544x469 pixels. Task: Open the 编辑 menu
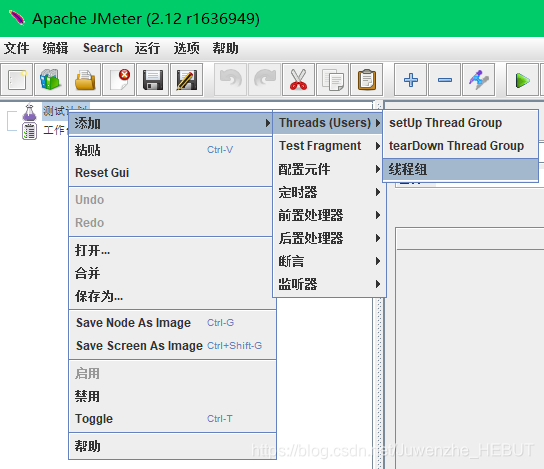tap(55, 48)
